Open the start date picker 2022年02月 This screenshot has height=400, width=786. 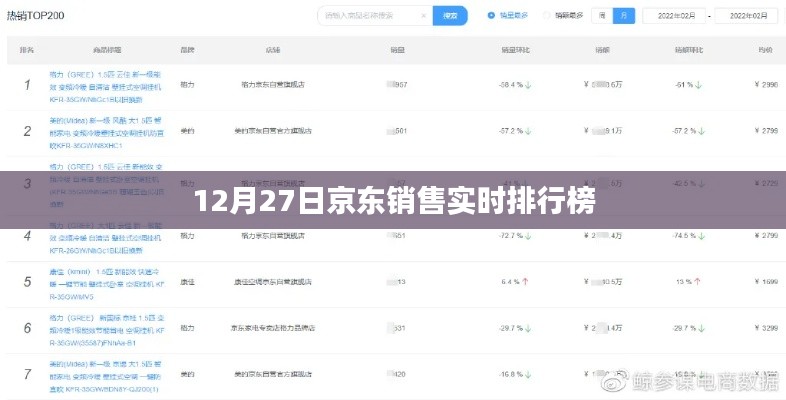(674, 16)
